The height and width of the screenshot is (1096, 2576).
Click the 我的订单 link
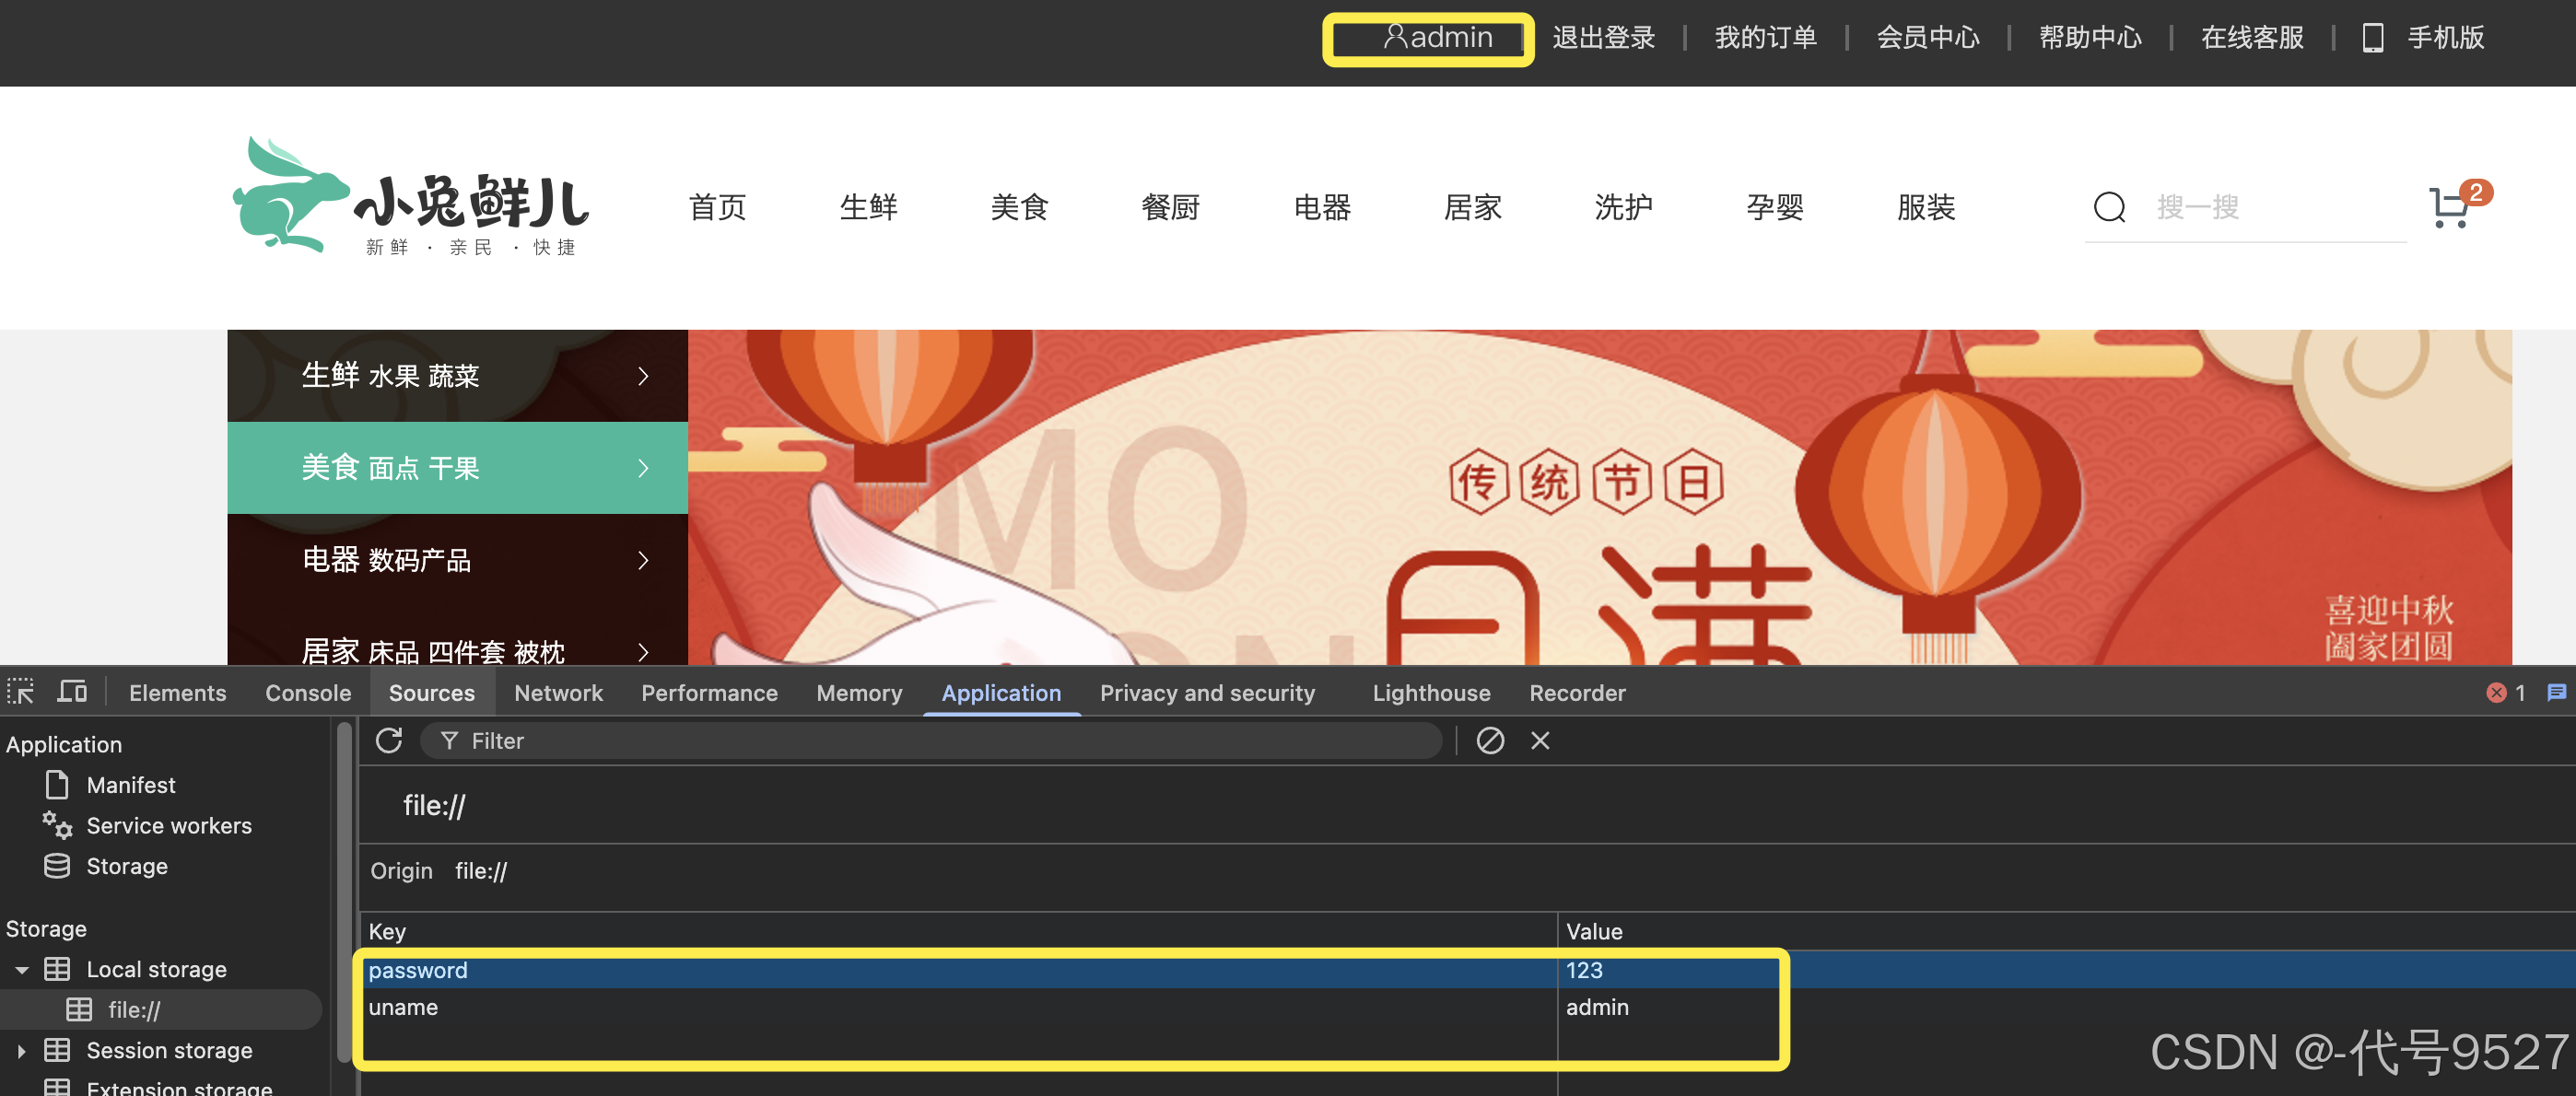coord(1765,38)
